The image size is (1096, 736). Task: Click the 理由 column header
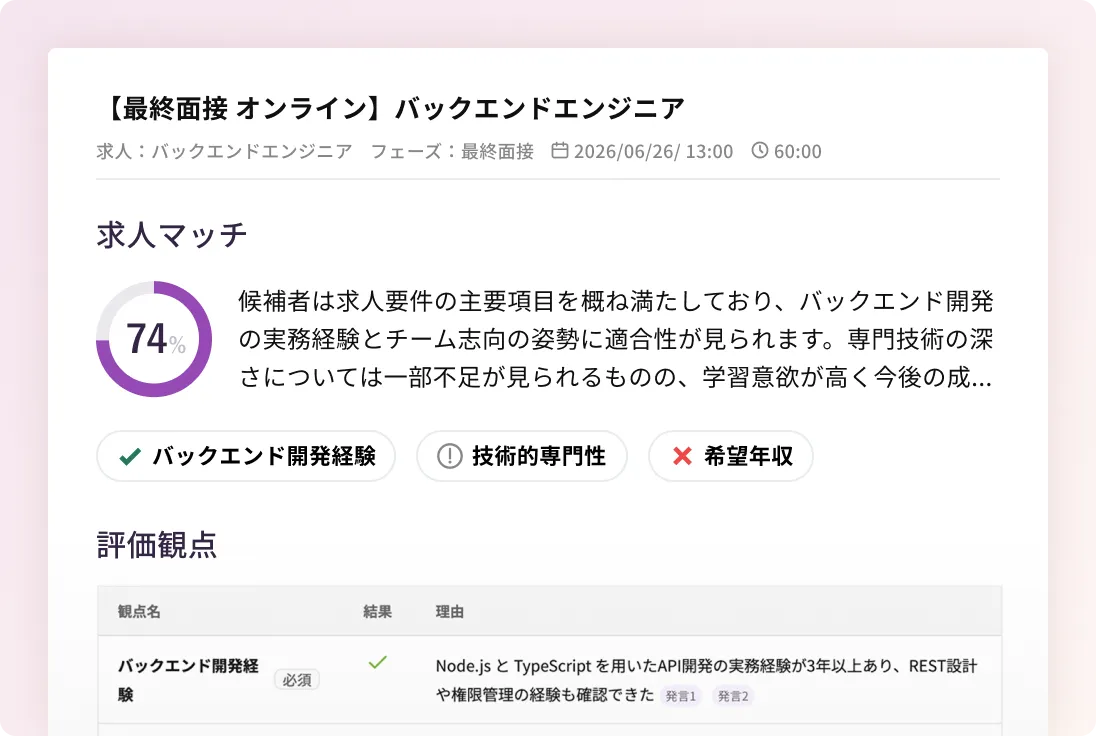[x=449, y=612]
